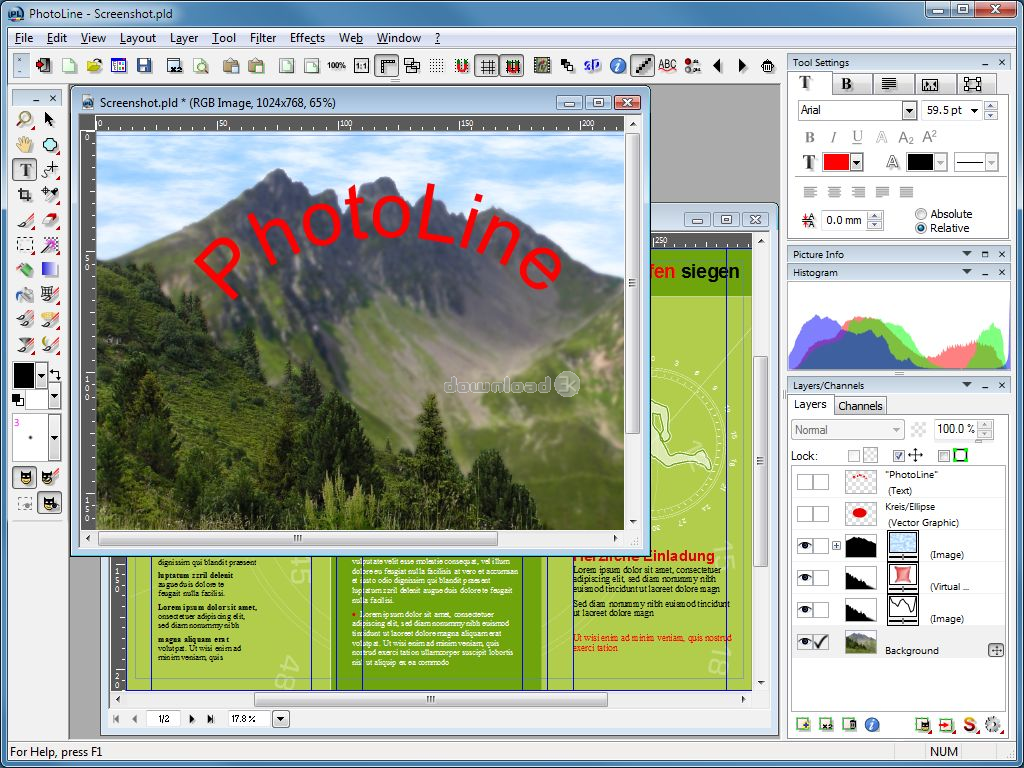This screenshot has width=1024, height=768.
Task: Click the red S icon below layers list
Action: (x=970, y=724)
